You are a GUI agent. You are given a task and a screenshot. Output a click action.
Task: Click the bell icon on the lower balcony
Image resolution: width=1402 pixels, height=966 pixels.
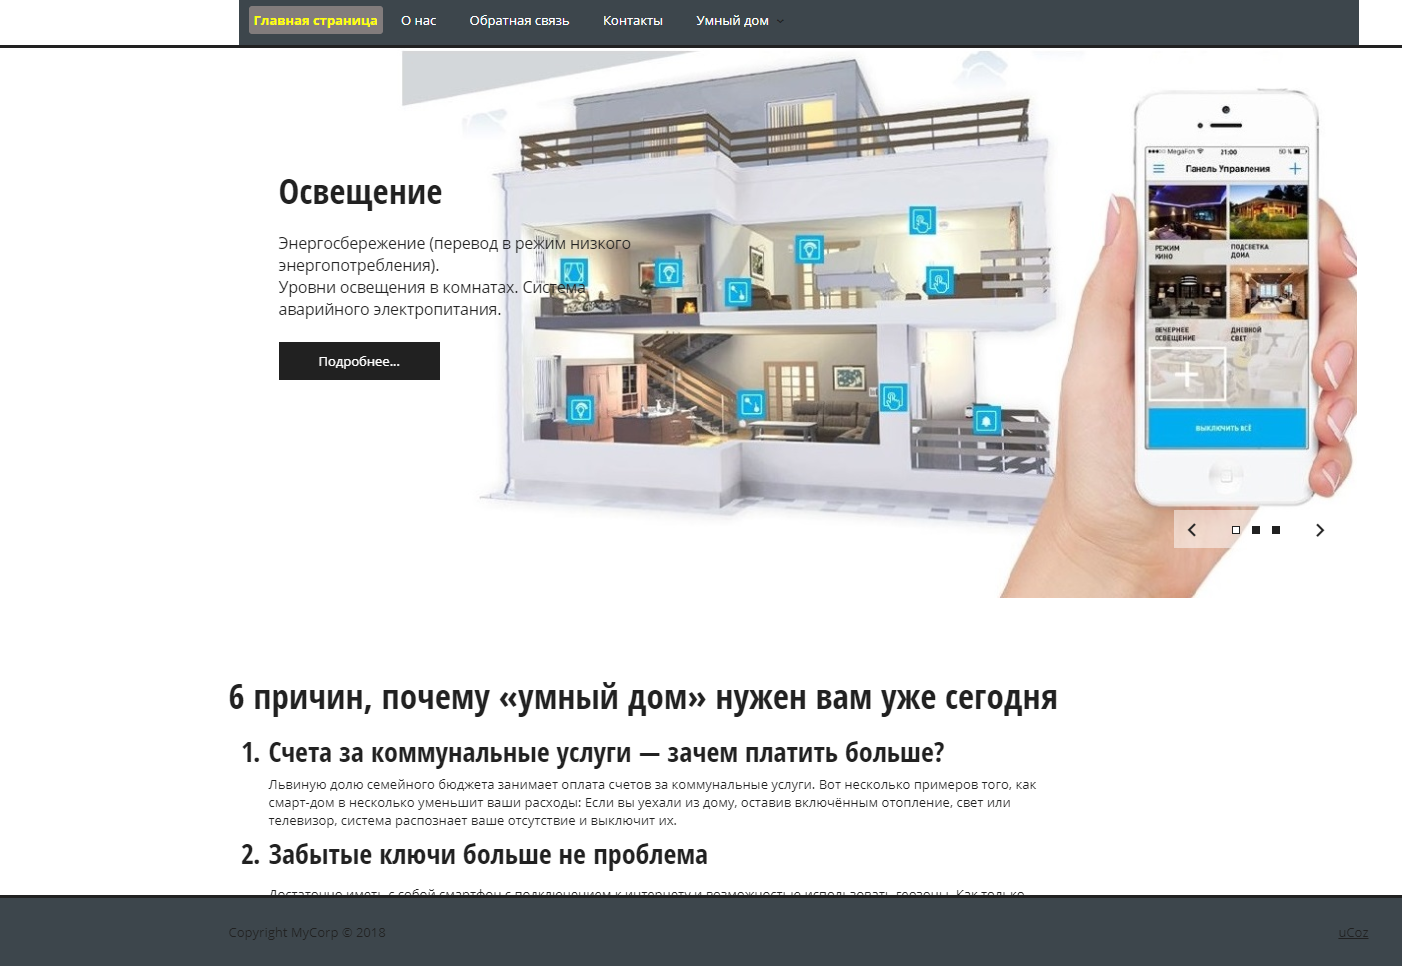[x=986, y=421]
